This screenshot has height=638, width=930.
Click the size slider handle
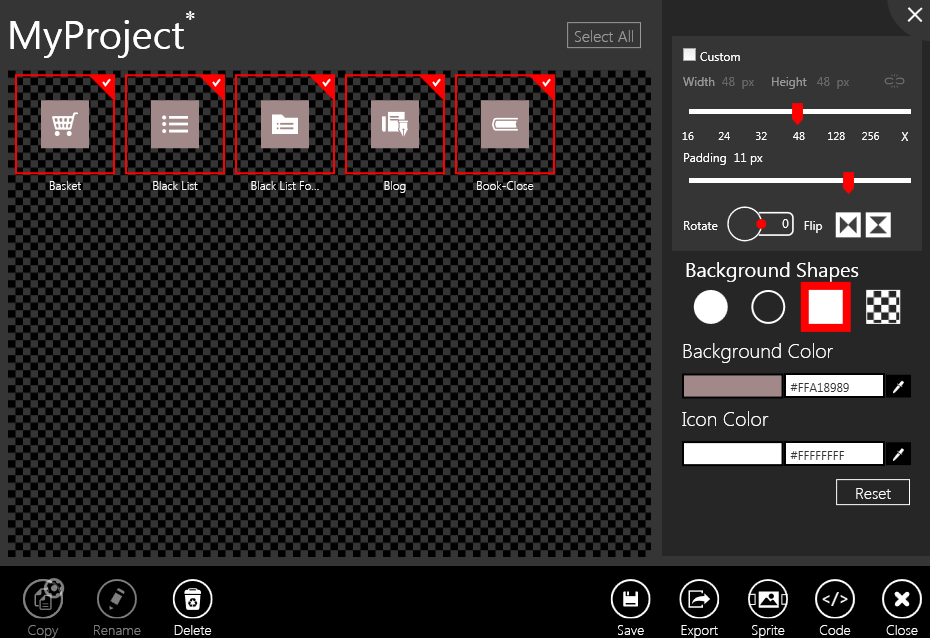(798, 113)
